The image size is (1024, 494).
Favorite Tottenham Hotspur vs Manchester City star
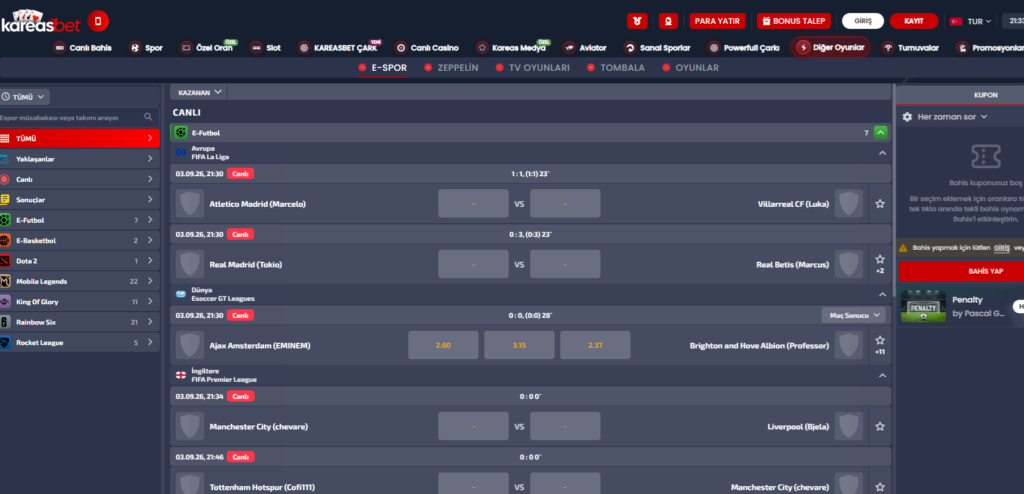click(x=880, y=487)
